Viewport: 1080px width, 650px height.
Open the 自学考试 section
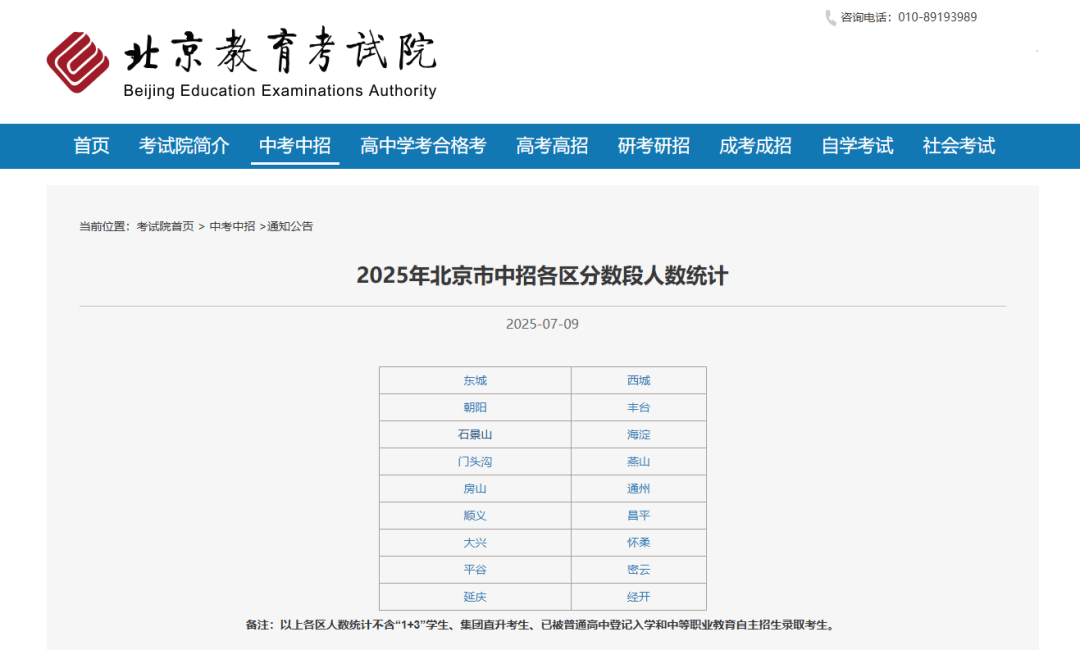tap(857, 146)
